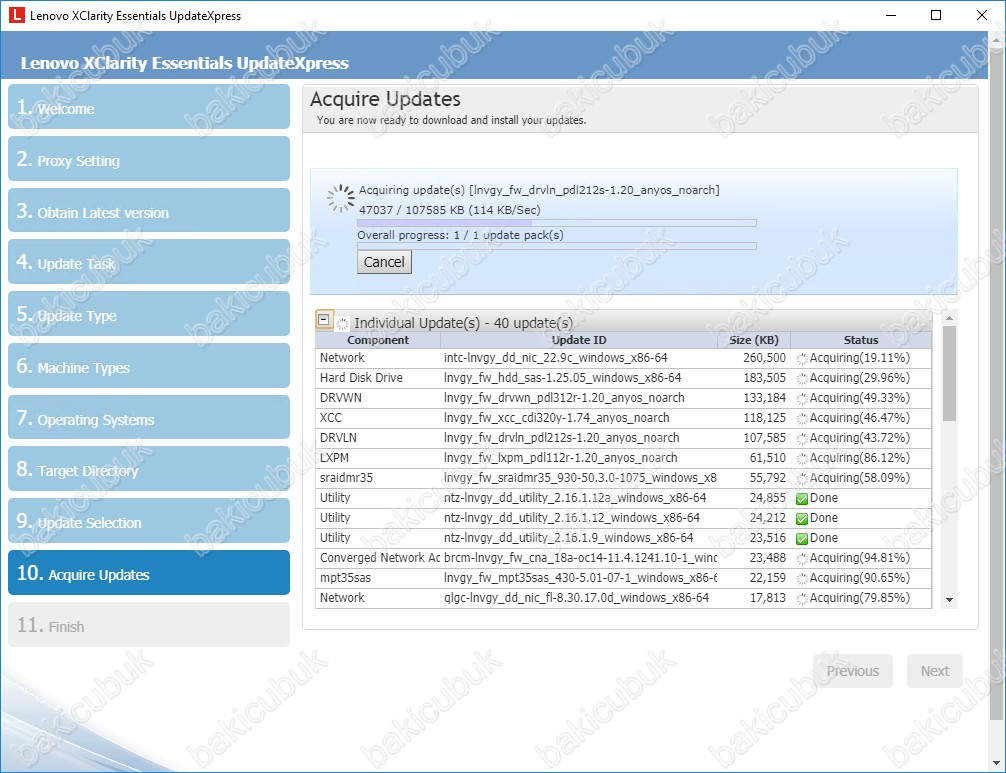
Task: Select the DRVWN component row
Action: pyautogui.click(x=623, y=398)
